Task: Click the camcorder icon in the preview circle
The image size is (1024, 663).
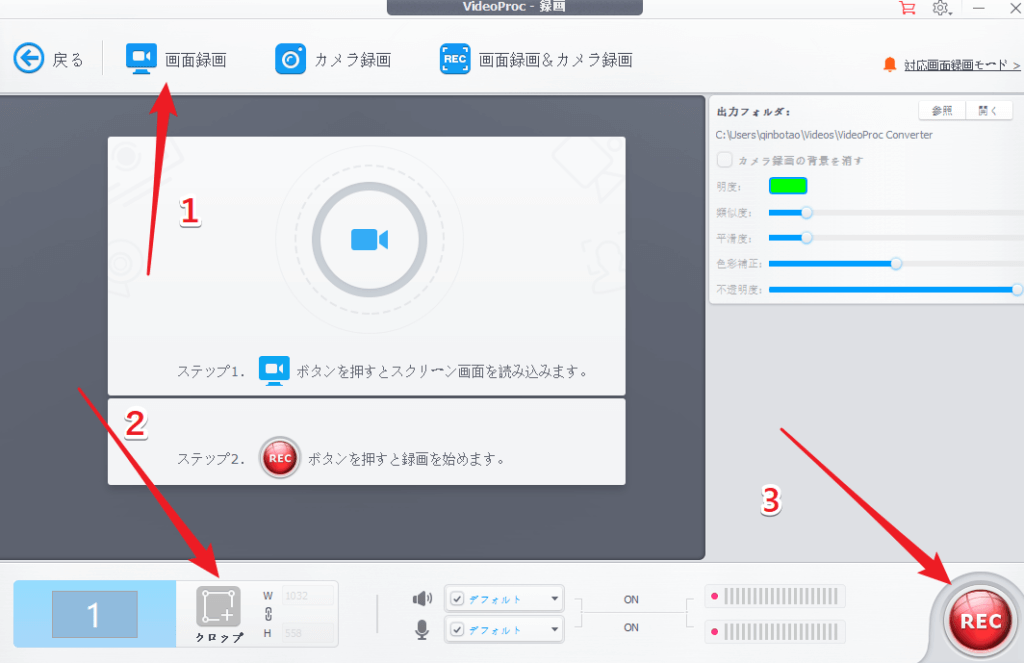Action: (x=370, y=240)
